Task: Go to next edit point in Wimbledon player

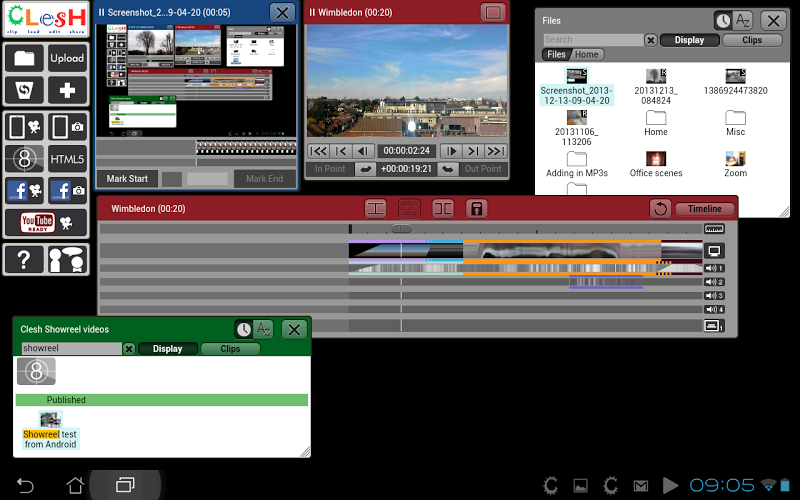Action: pos(473,151)
